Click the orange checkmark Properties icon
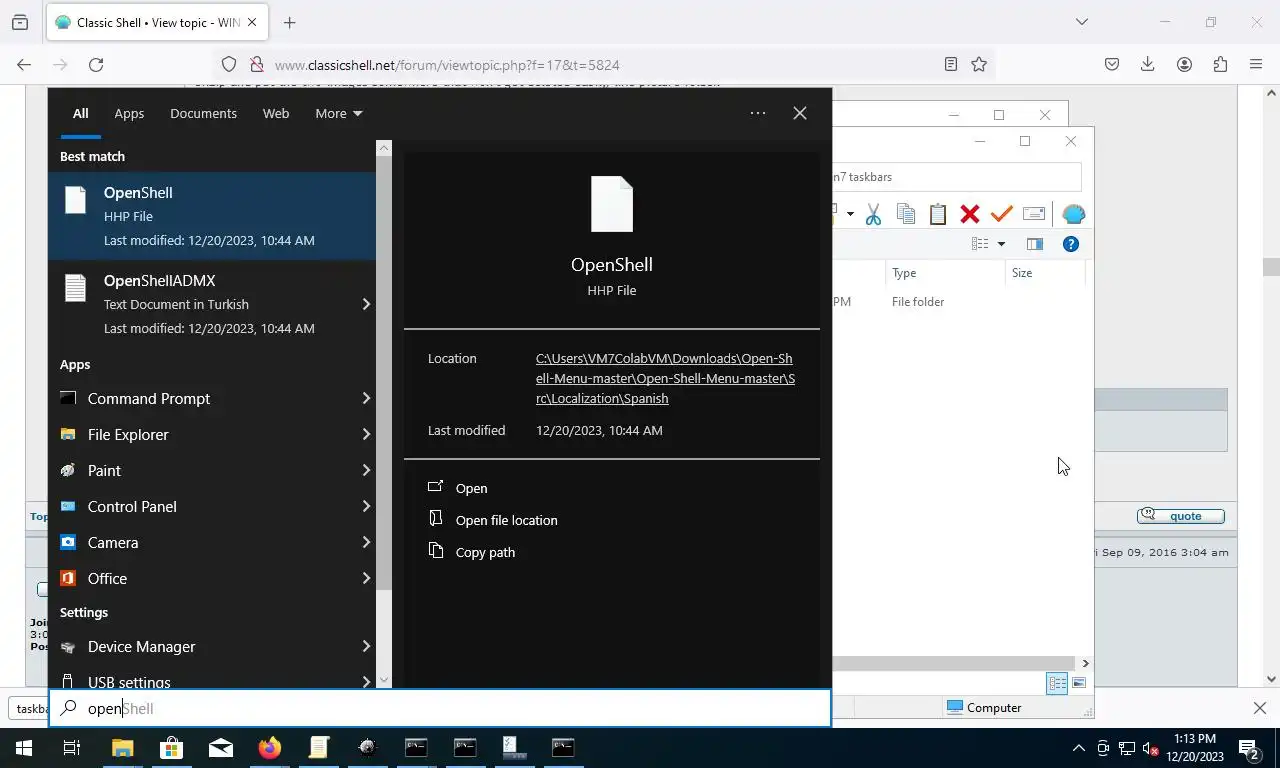1280x768 pixels. pyautogui.click(x=1001, y=214)
